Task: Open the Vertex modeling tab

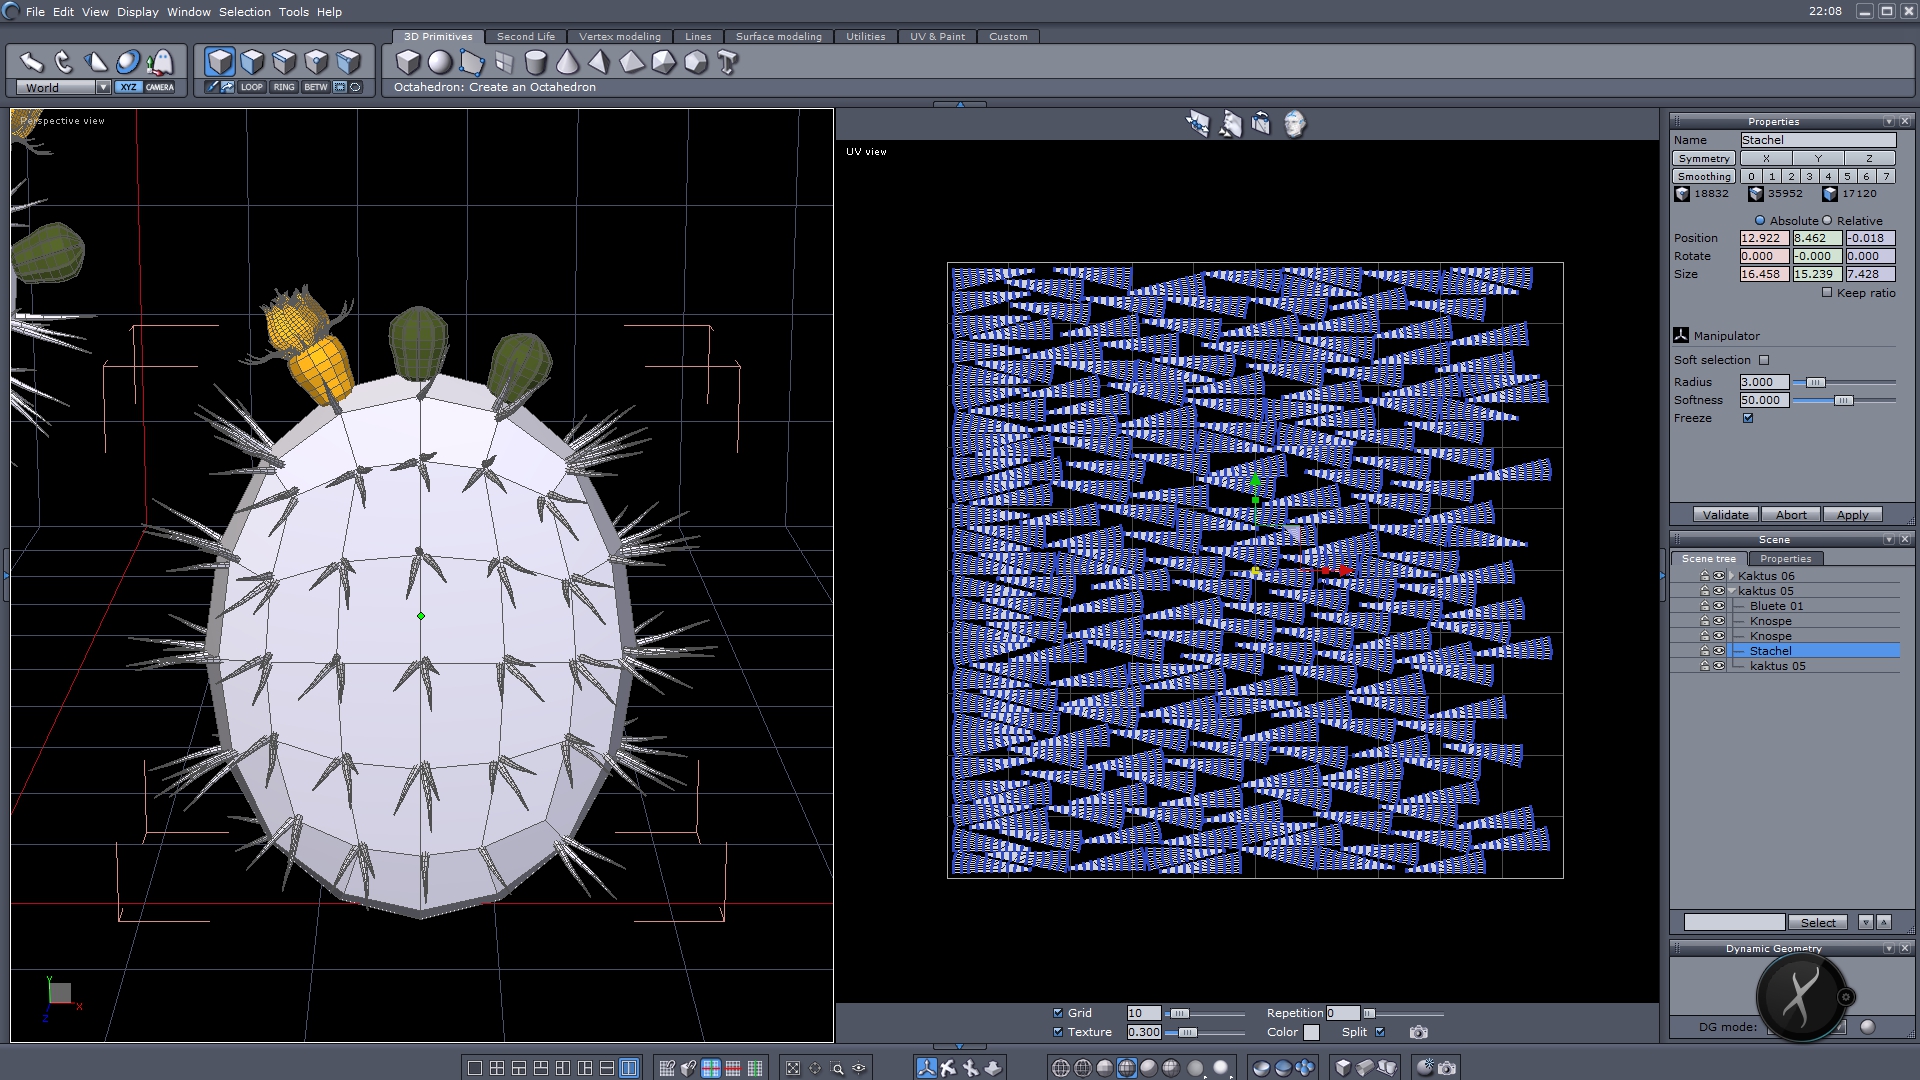Action: click(x=619, y=36)
